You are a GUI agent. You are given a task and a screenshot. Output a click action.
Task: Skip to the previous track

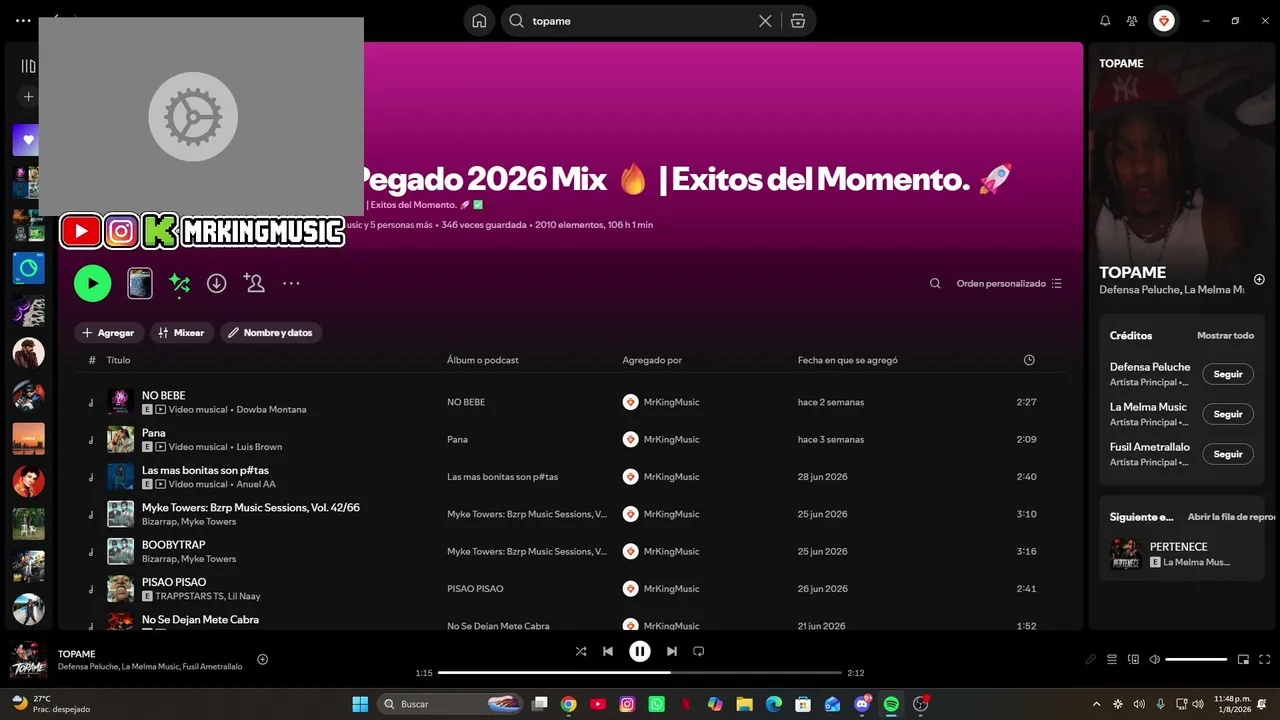[x=608, y=651]
